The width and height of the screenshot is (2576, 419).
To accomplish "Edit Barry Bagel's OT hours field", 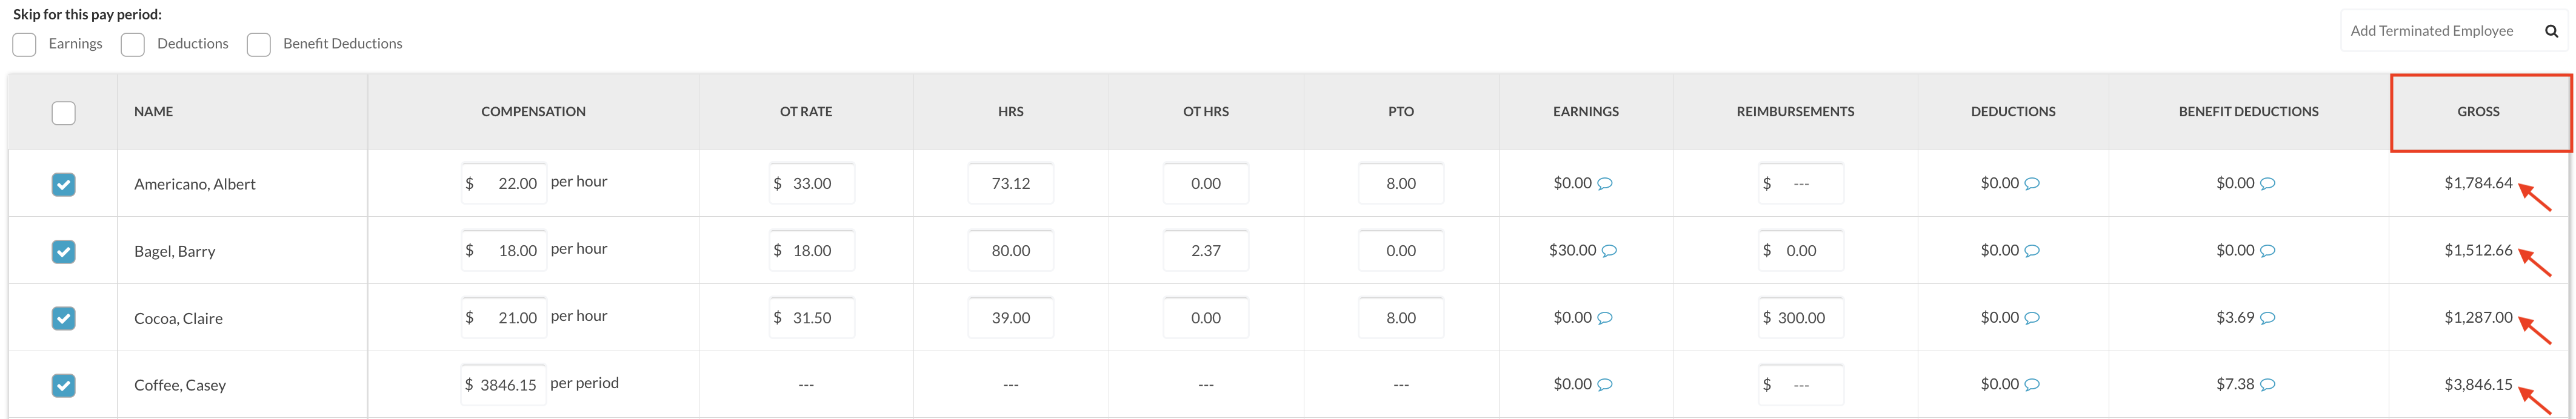I will (1205, 251).
